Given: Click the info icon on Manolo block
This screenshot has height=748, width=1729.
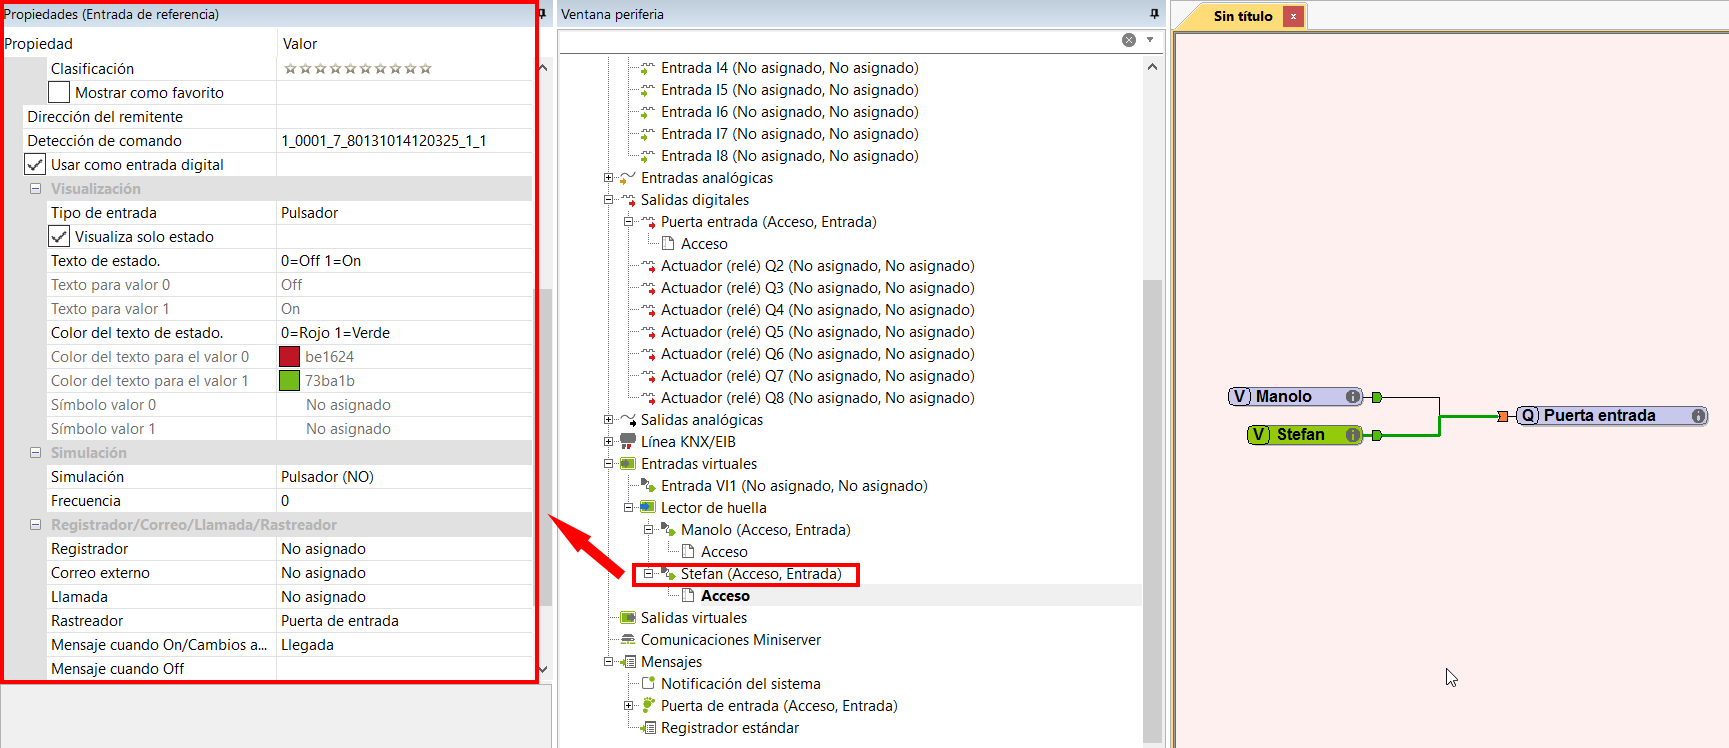Looking at the screenshot, I should tap(1352, 397).
